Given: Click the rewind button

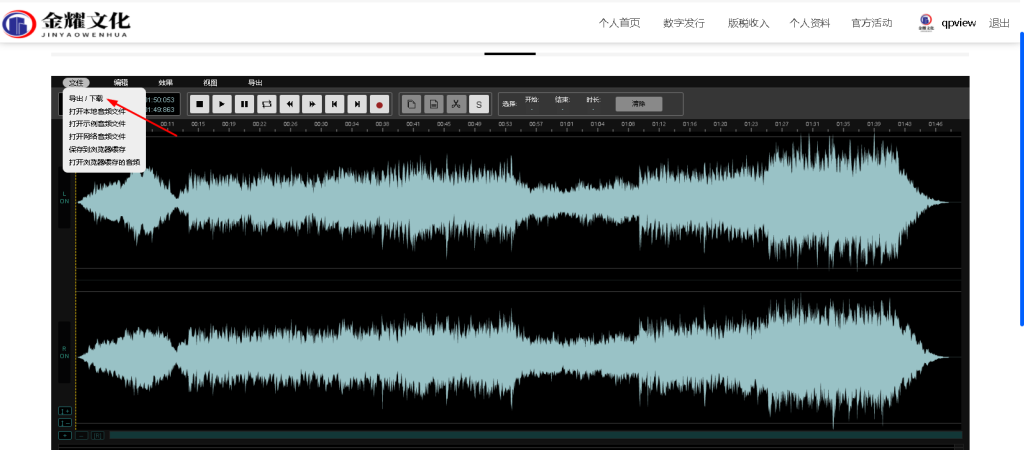Looking at the screenshot, I should tap(290, 104).
